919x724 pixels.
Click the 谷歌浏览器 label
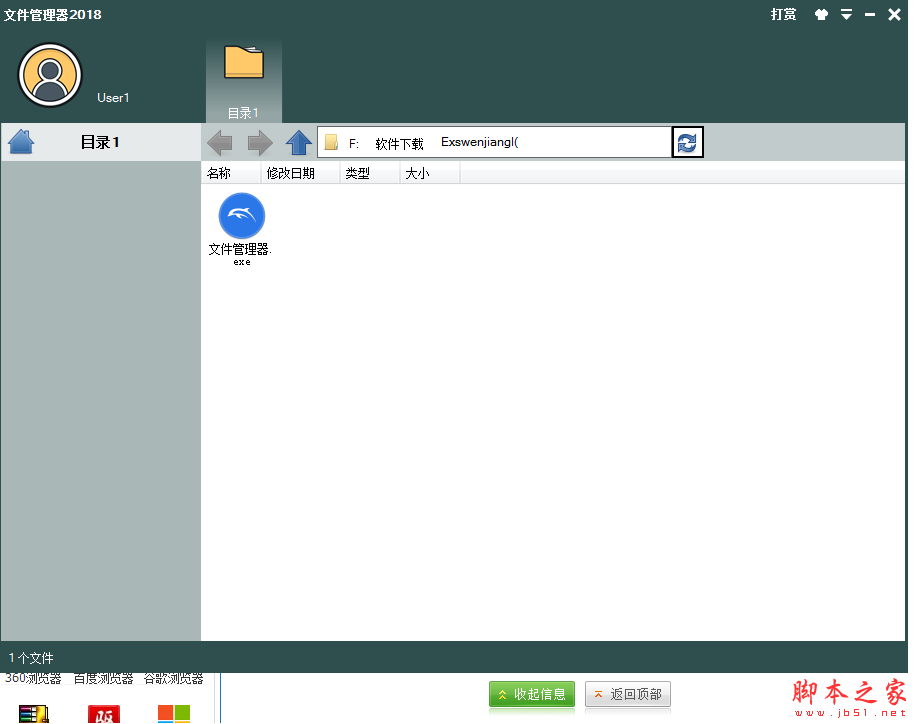point(173,679)
